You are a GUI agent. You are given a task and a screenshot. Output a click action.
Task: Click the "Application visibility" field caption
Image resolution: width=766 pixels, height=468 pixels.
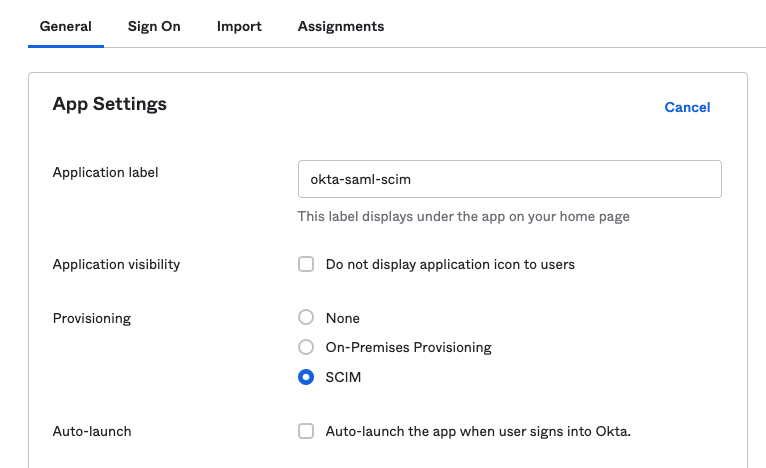116,264
